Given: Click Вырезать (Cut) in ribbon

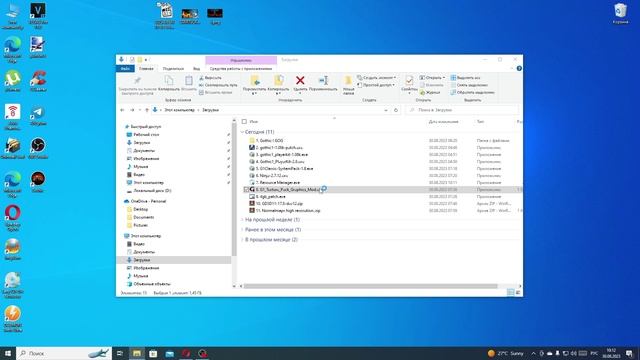Looking at the screenshot, I should (210, 78).
